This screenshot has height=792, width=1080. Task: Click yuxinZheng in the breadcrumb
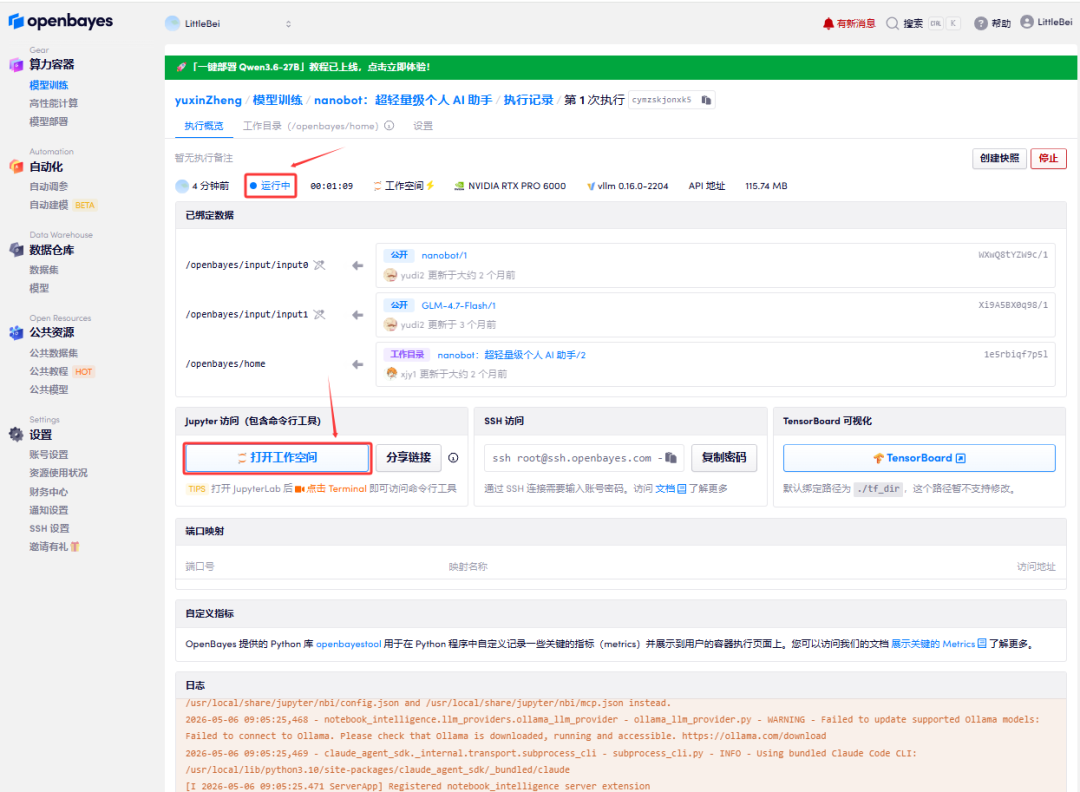[208, 100]
